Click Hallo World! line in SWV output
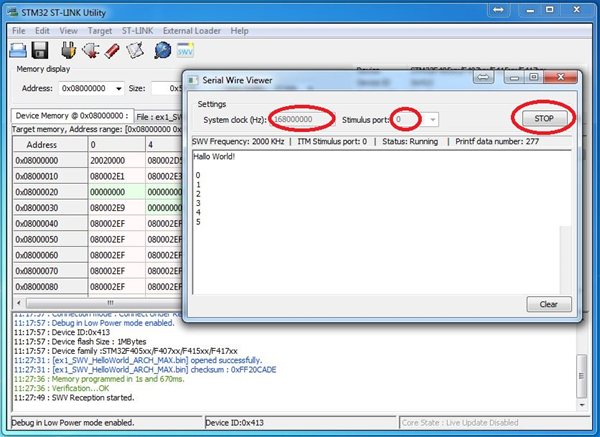The width and height of the screenshot is (600, 437). (x=214, y=157)
